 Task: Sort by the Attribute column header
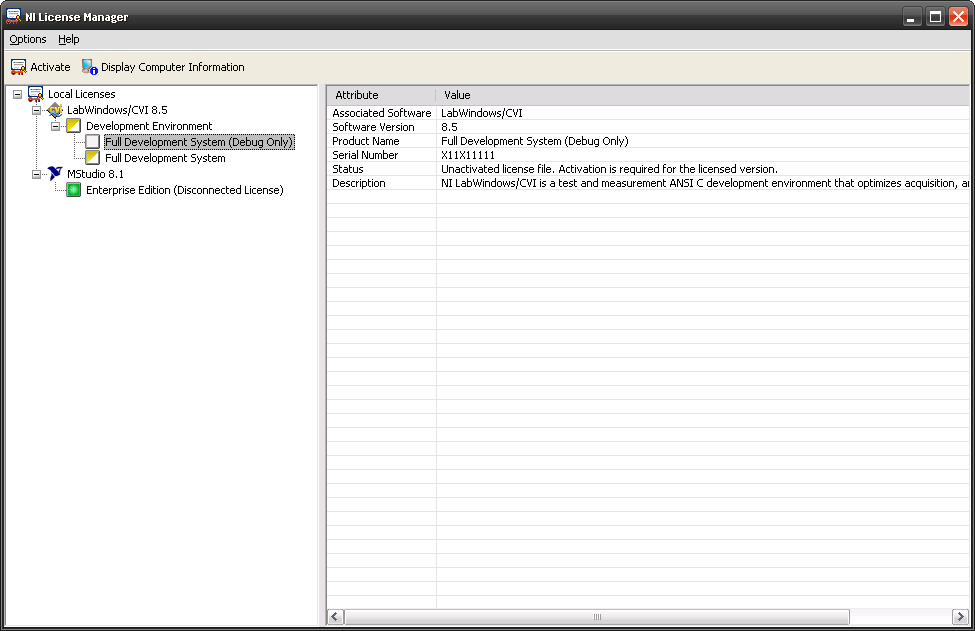pos(380,95)
